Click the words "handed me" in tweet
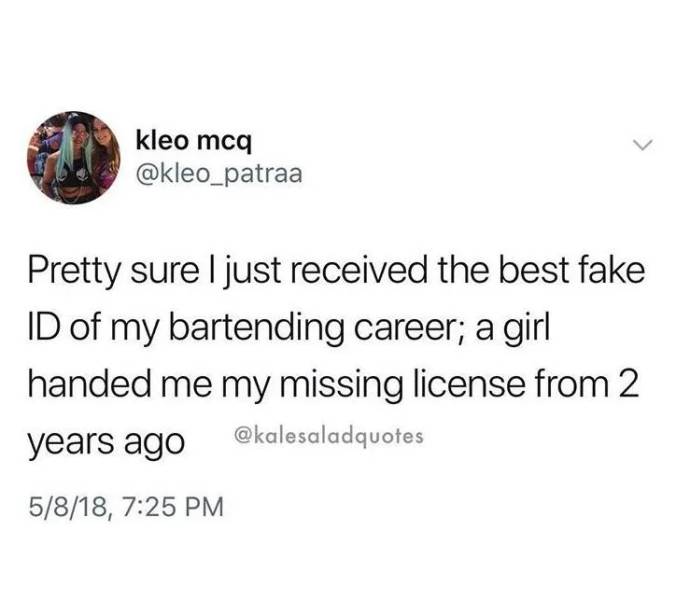 click(x=120, y=384)
